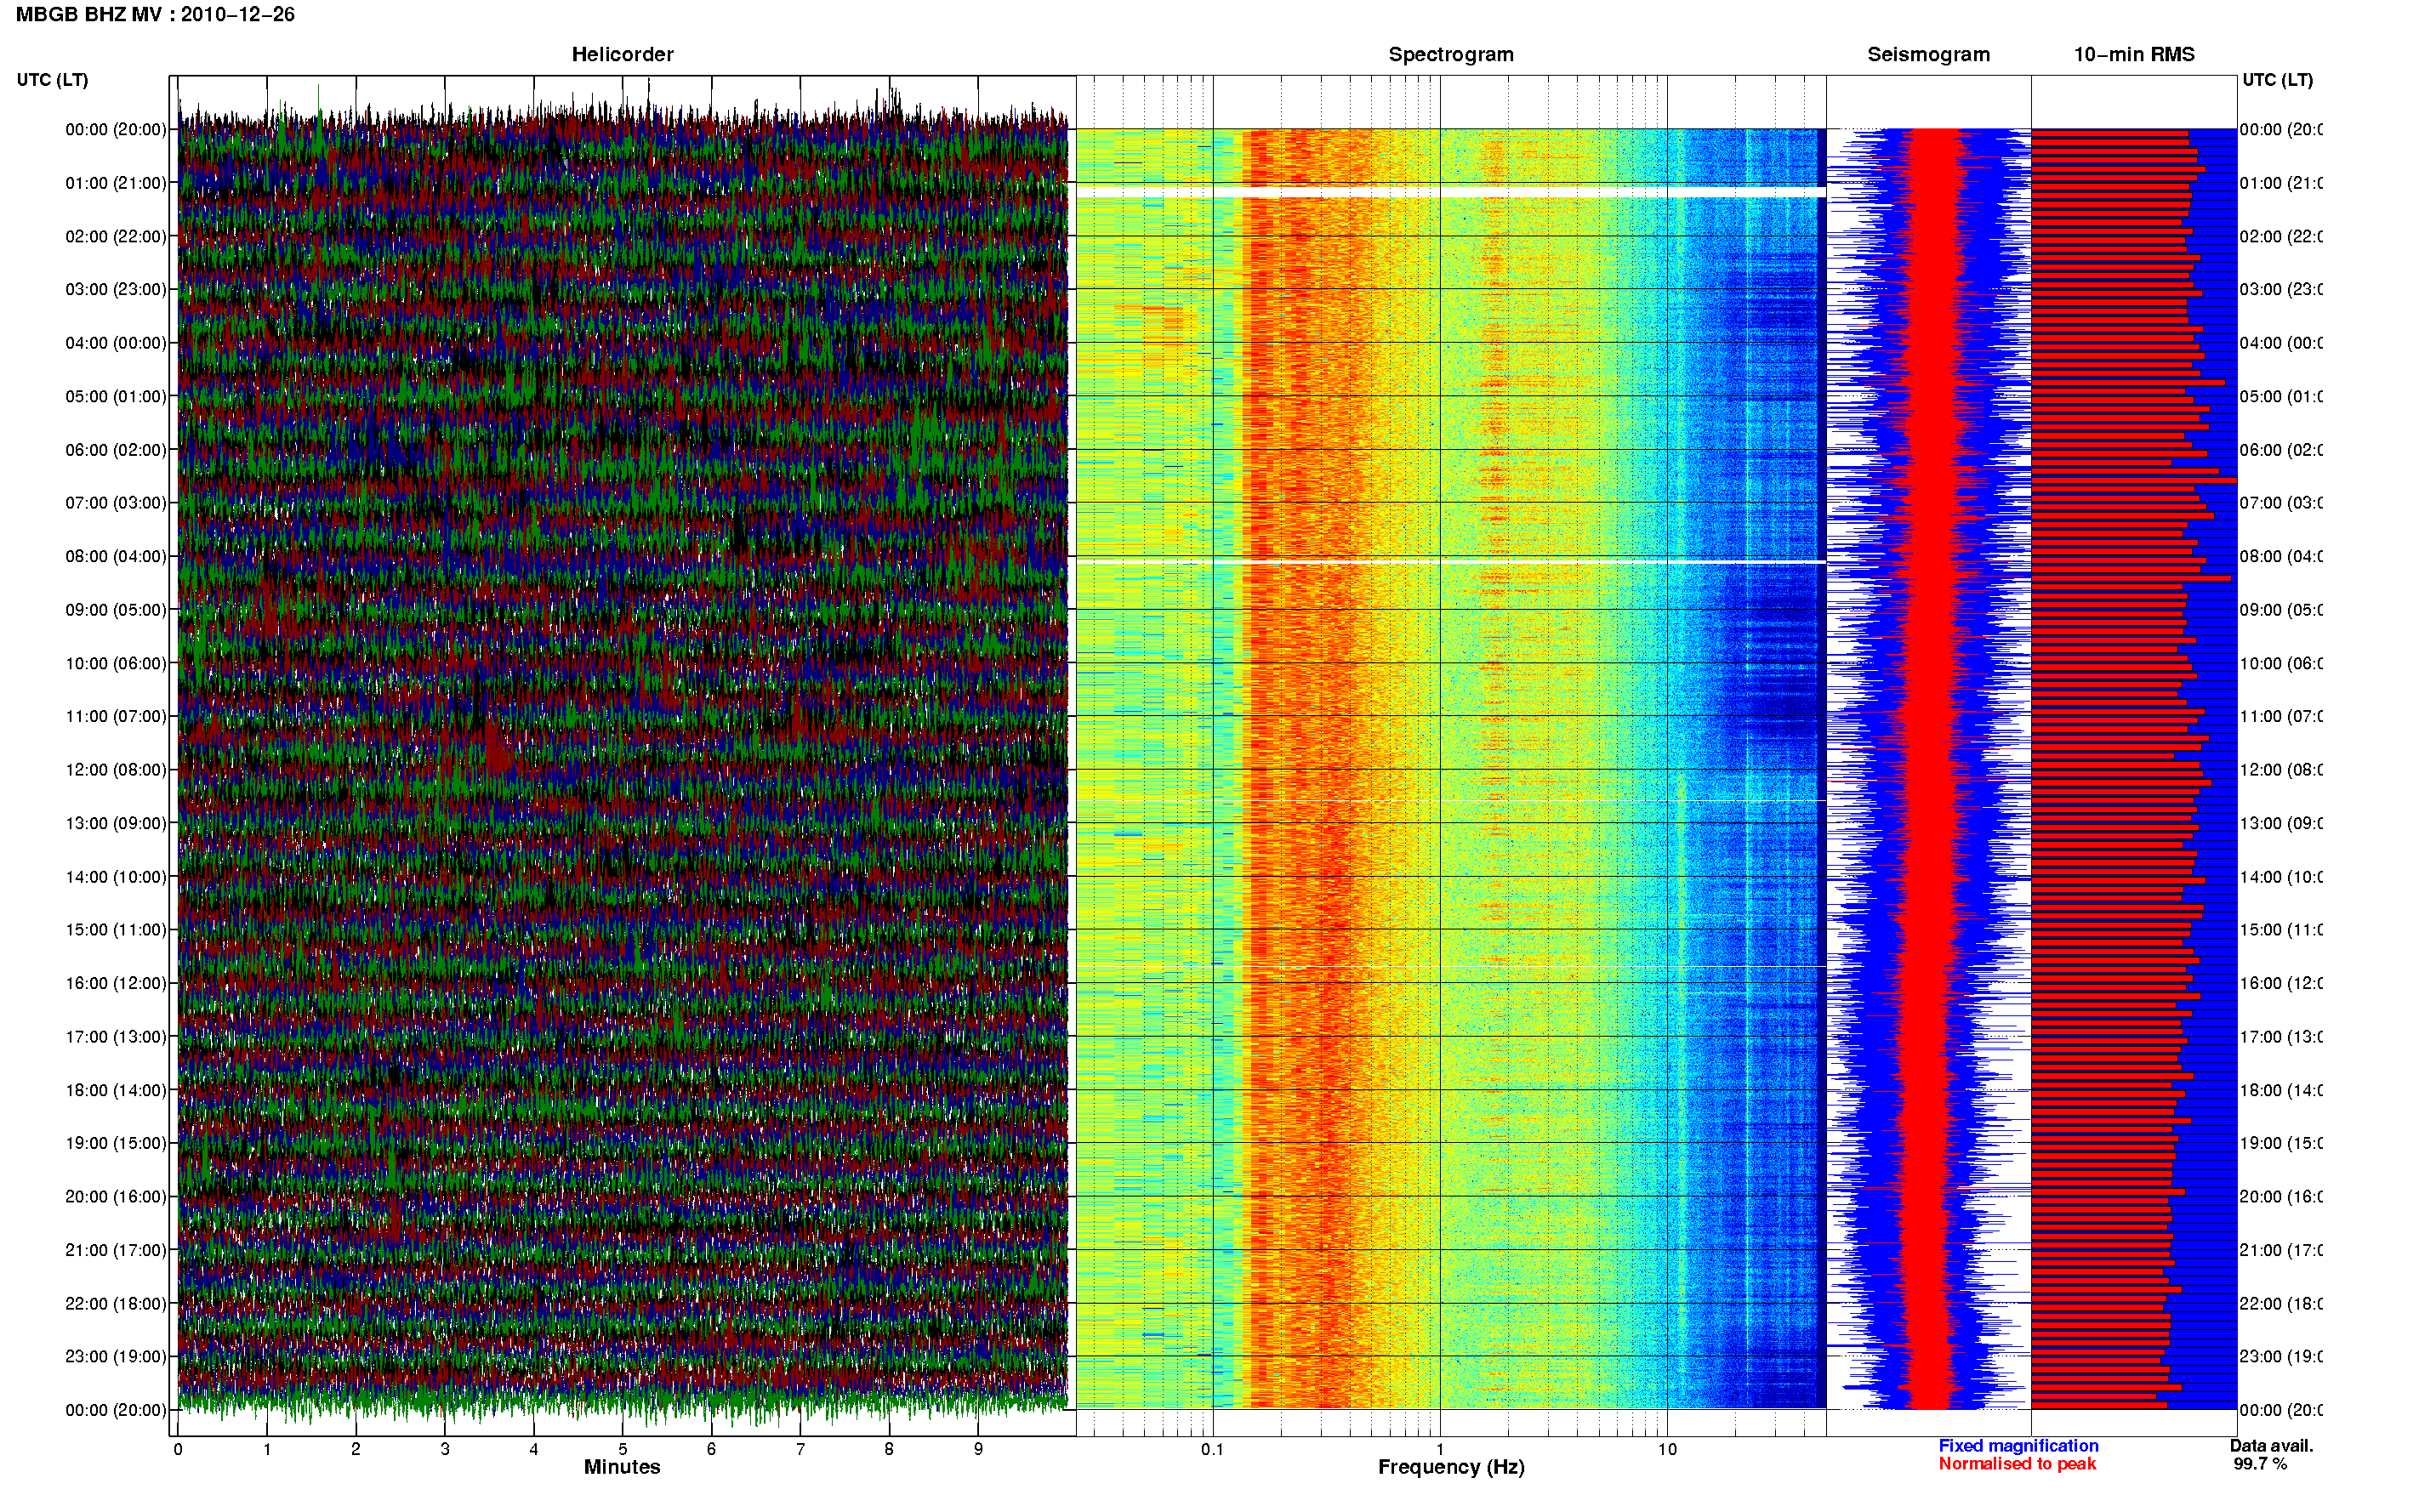Select the Seismogram panel heading
2419x1512 pixels.
click(x=1929, y=55)
